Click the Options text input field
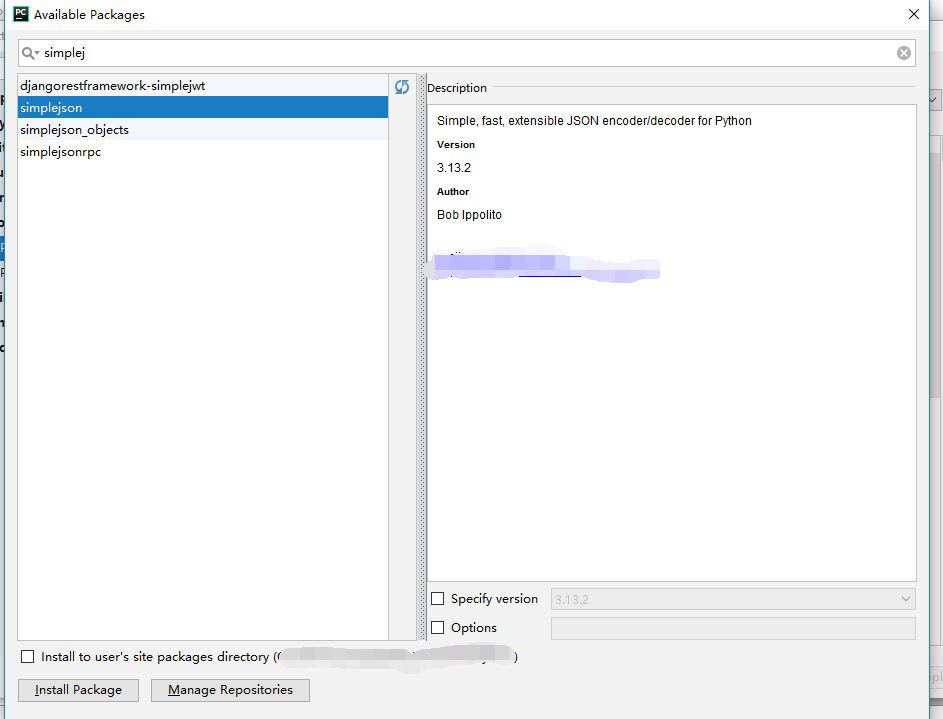The image size is (943, 719). (733, 628)
